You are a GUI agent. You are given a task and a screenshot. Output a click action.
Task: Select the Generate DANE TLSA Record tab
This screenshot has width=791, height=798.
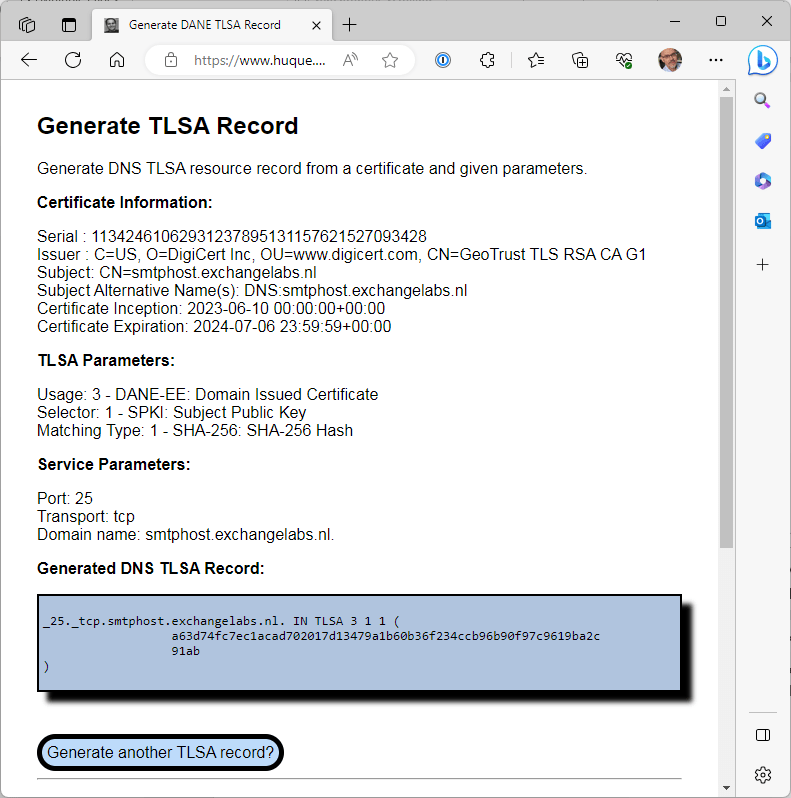[204, 24]
